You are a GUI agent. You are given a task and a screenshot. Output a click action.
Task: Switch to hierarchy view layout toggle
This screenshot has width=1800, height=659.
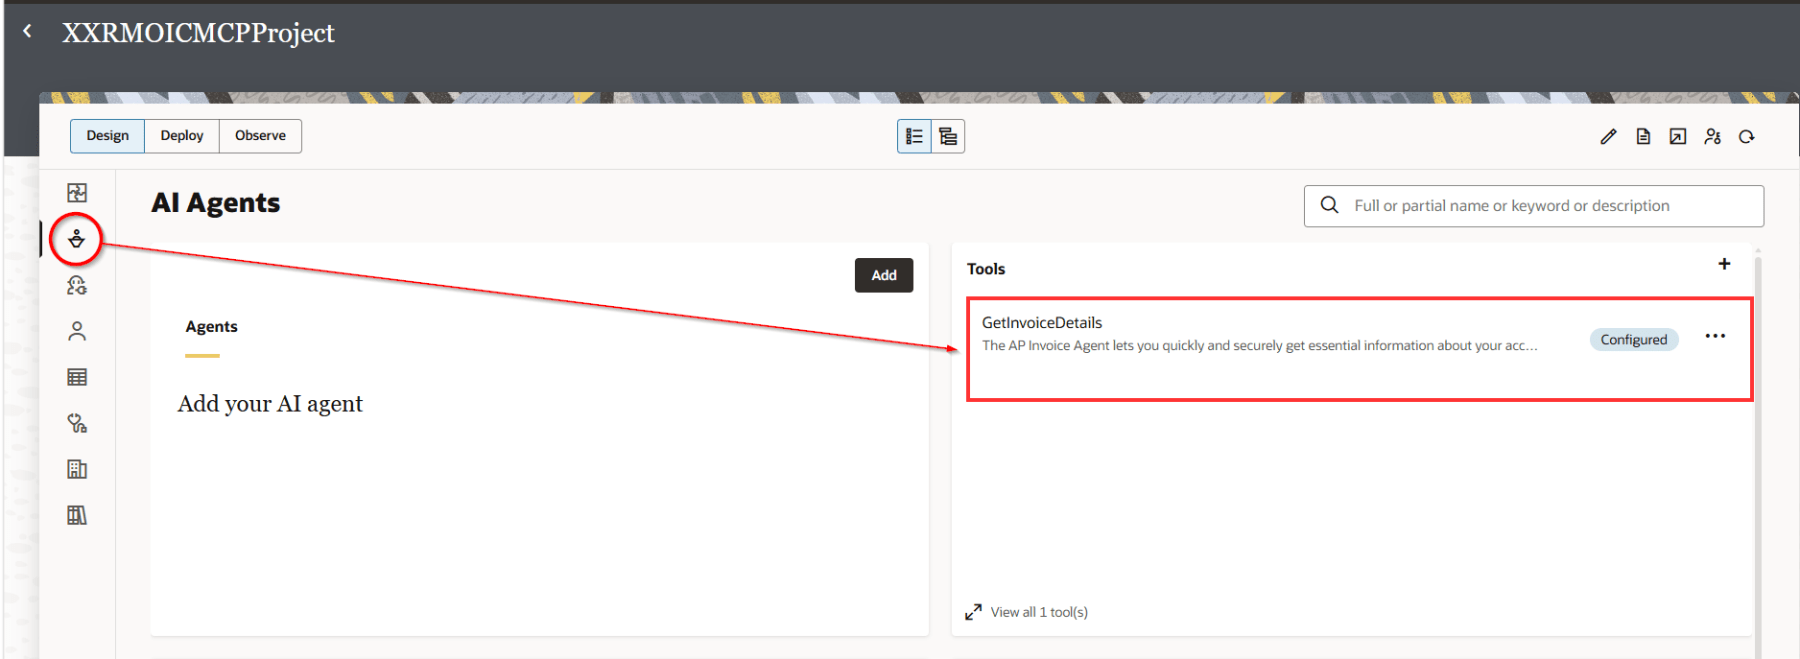pyautogui.click(x=948, y=136)
